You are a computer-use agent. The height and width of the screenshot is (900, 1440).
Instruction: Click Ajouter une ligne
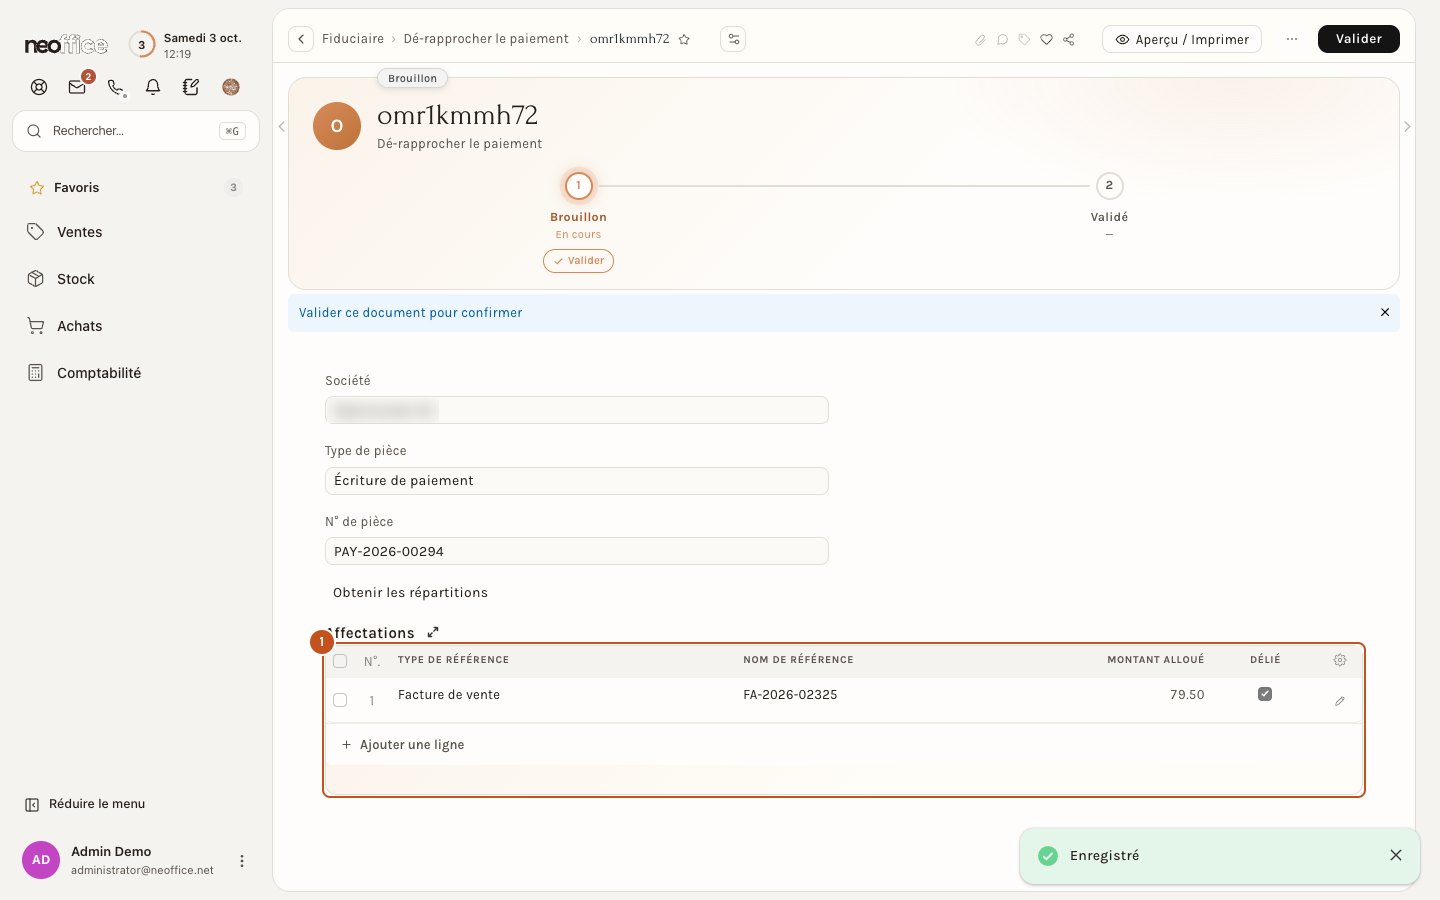point(403,745)
